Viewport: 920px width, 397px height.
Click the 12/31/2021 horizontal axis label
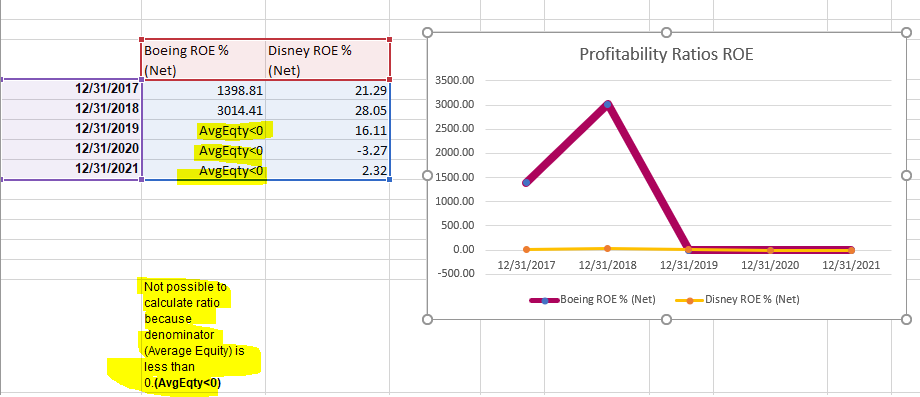[851, 265]
